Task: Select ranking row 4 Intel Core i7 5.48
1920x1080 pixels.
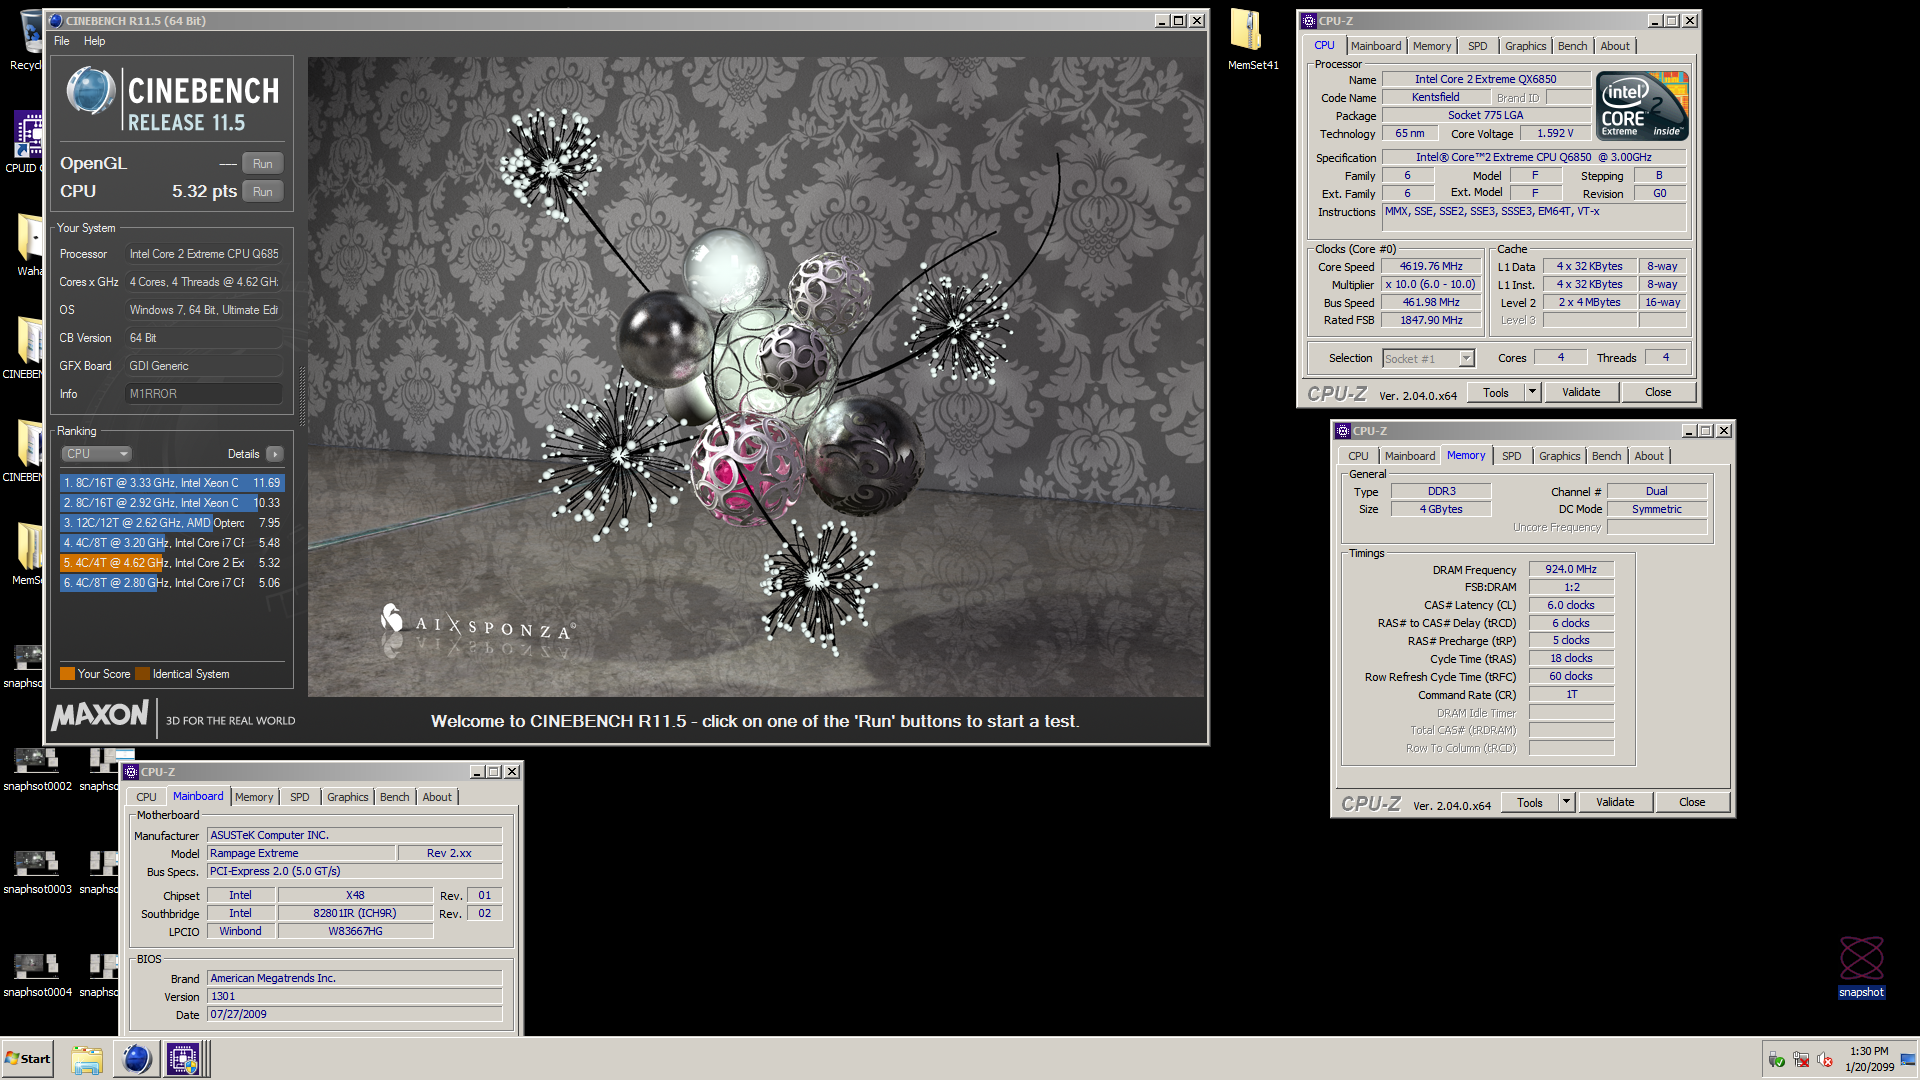Action: 172,543
